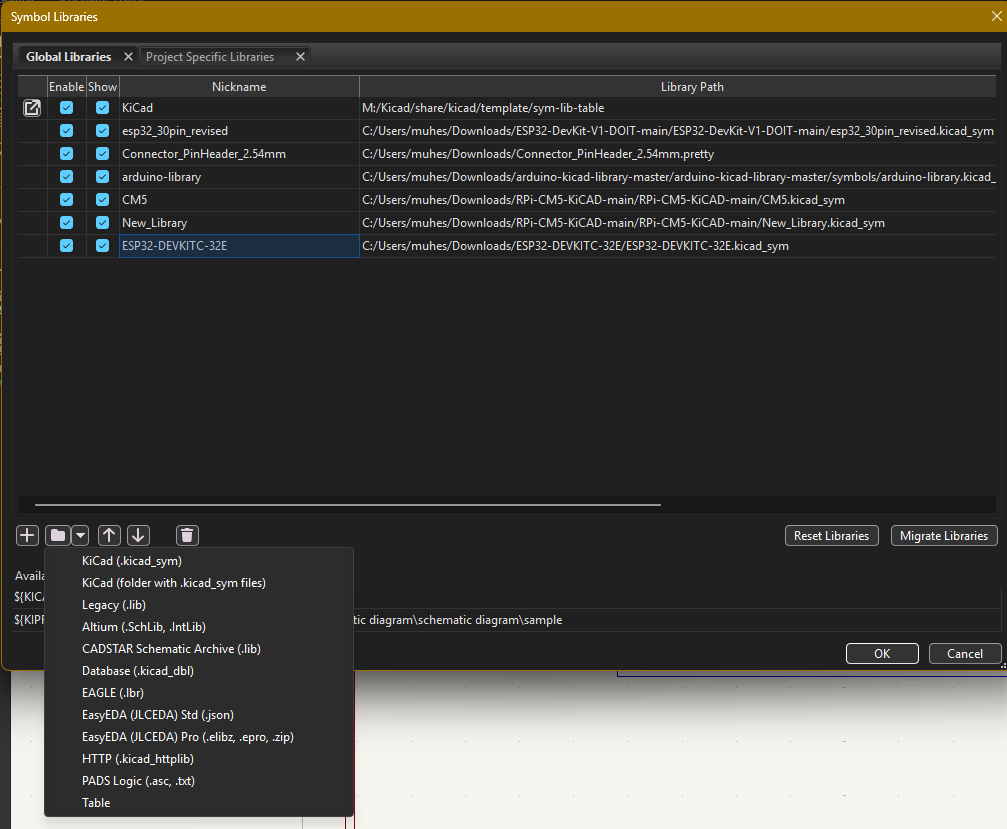Click the Show column header

(x=103, y=87)
